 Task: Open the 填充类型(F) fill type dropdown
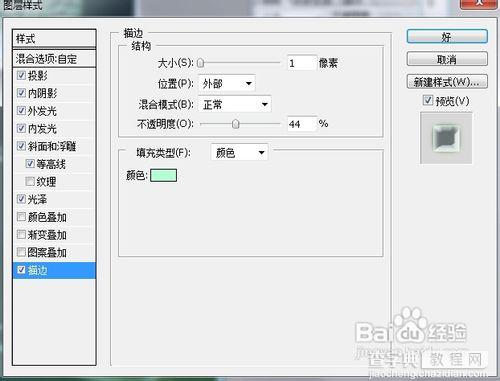pyautogui.click(x=239, y=153)
